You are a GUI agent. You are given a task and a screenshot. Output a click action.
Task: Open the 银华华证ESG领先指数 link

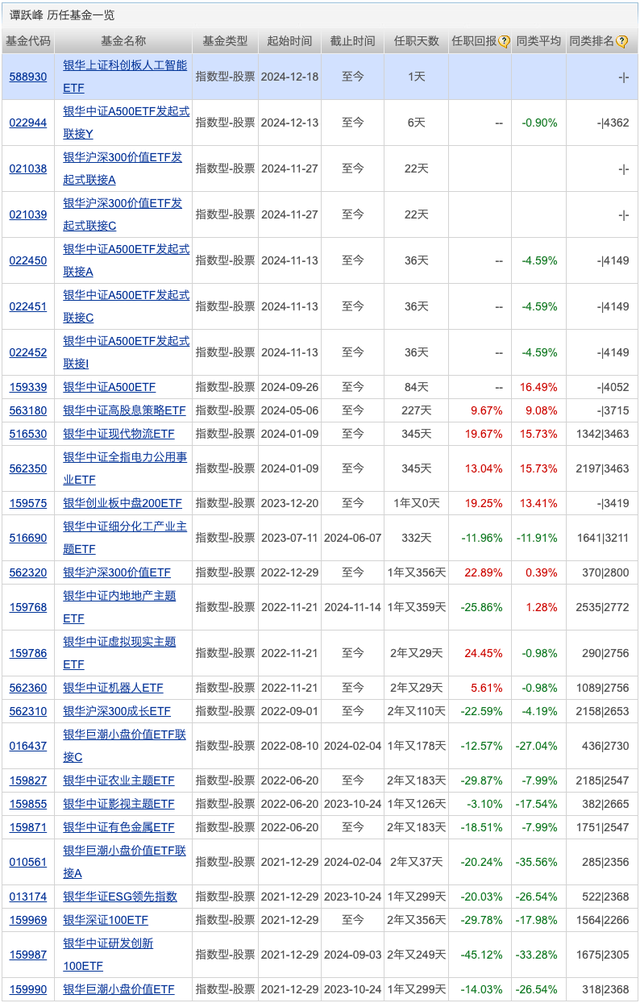pos(120,897)
